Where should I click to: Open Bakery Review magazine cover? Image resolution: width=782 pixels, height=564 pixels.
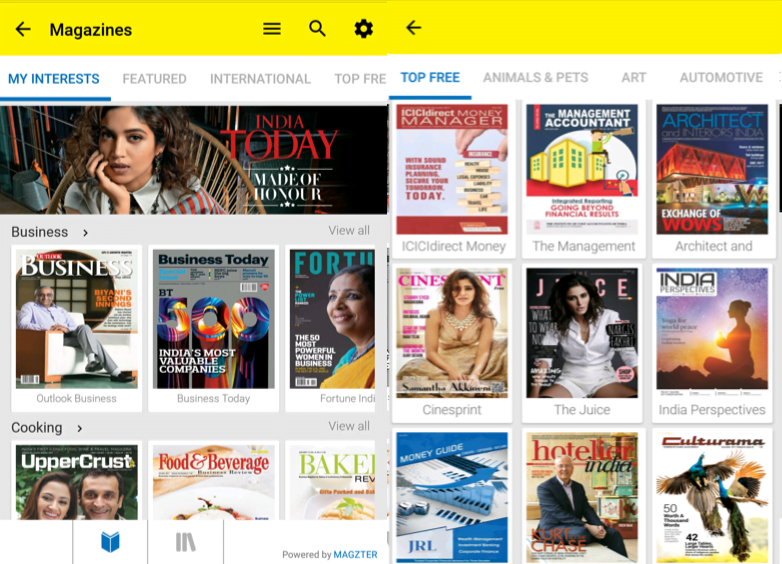coord(332,482)
